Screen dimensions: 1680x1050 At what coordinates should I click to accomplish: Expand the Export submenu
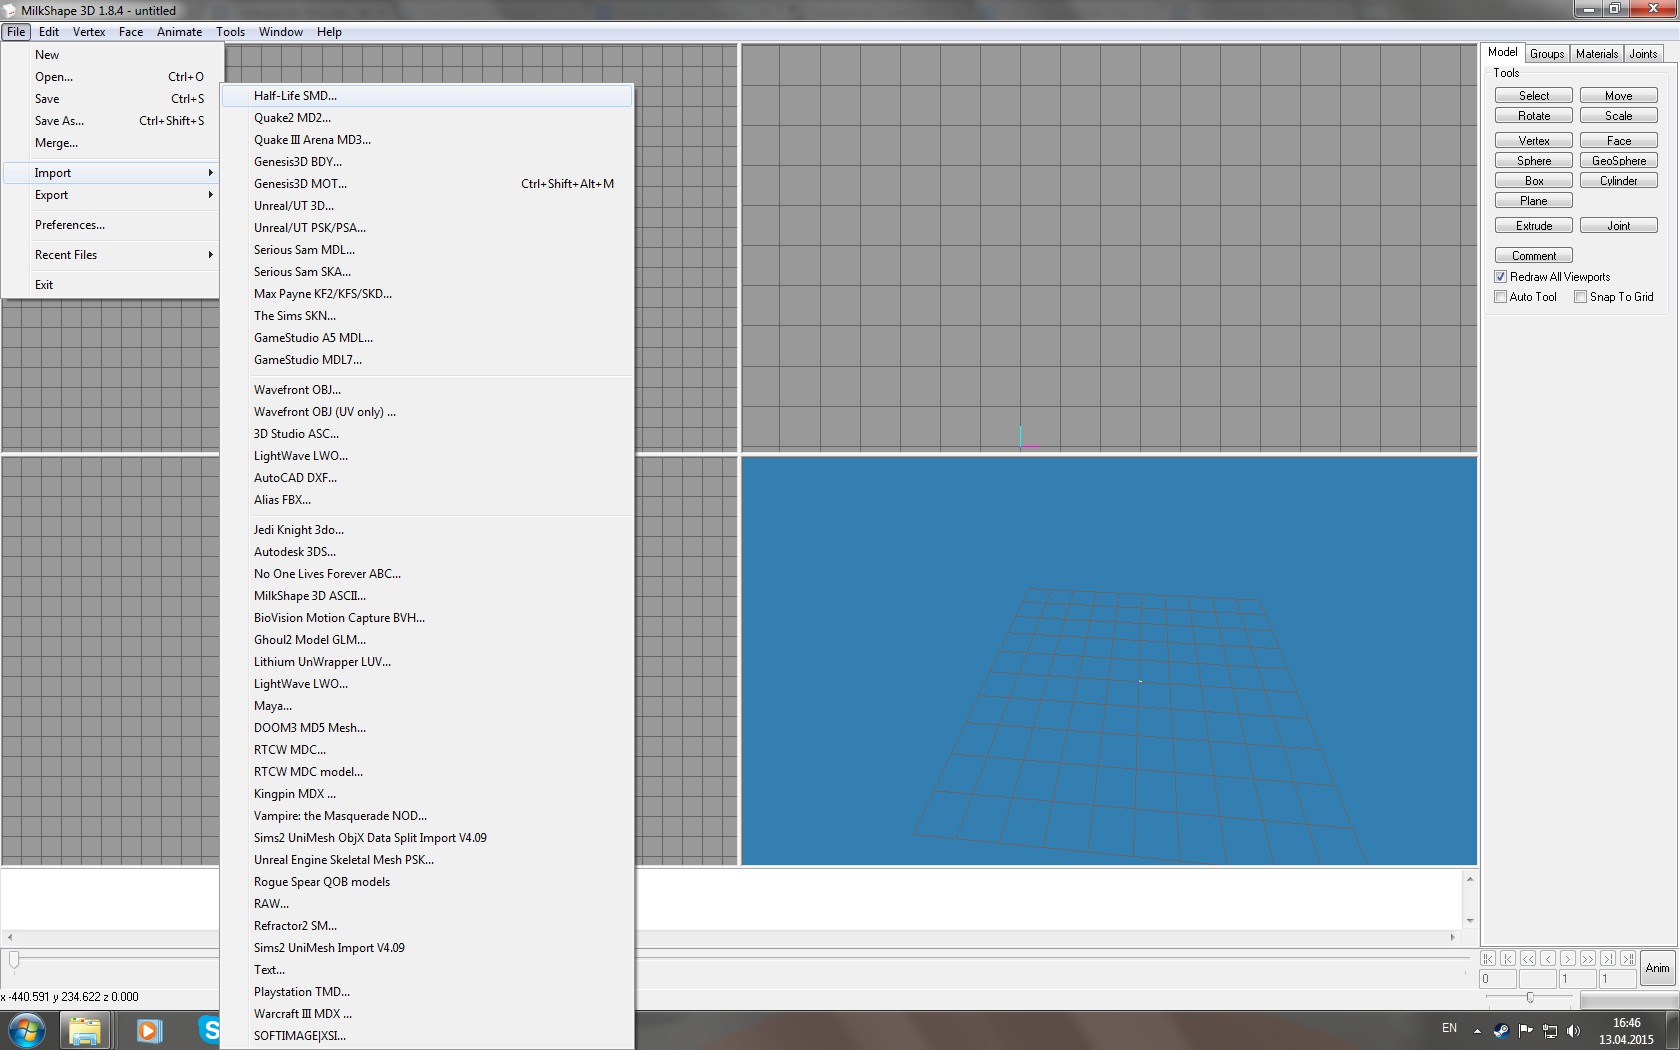(111, 195)
